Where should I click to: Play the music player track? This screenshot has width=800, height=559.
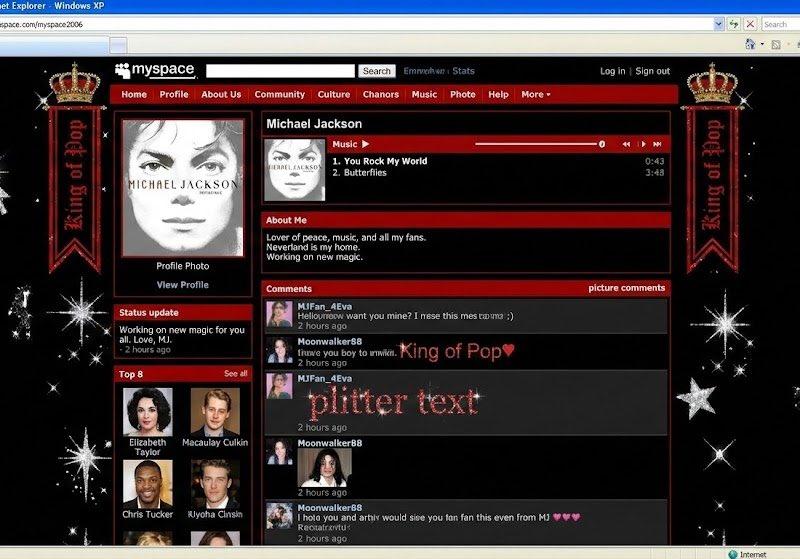365,144
